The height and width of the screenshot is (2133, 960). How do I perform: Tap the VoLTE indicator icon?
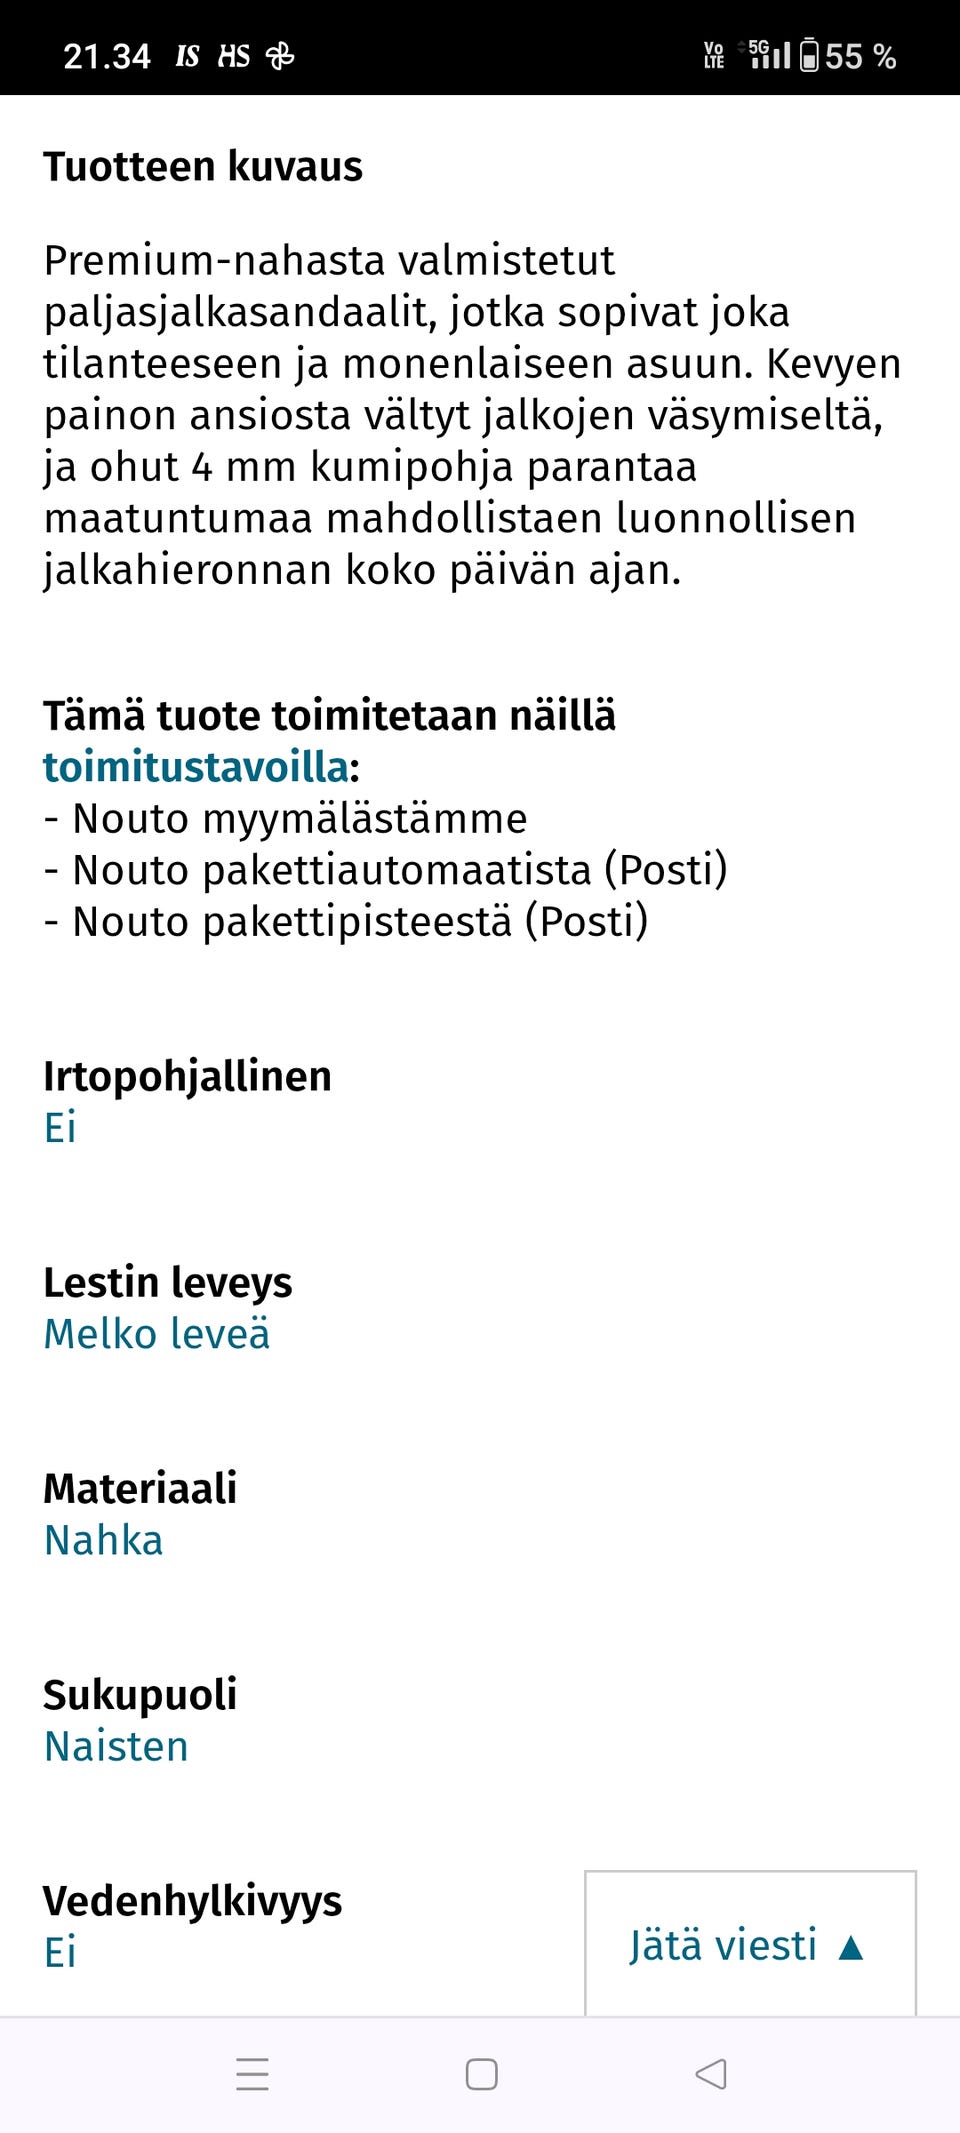pos(716,55)
